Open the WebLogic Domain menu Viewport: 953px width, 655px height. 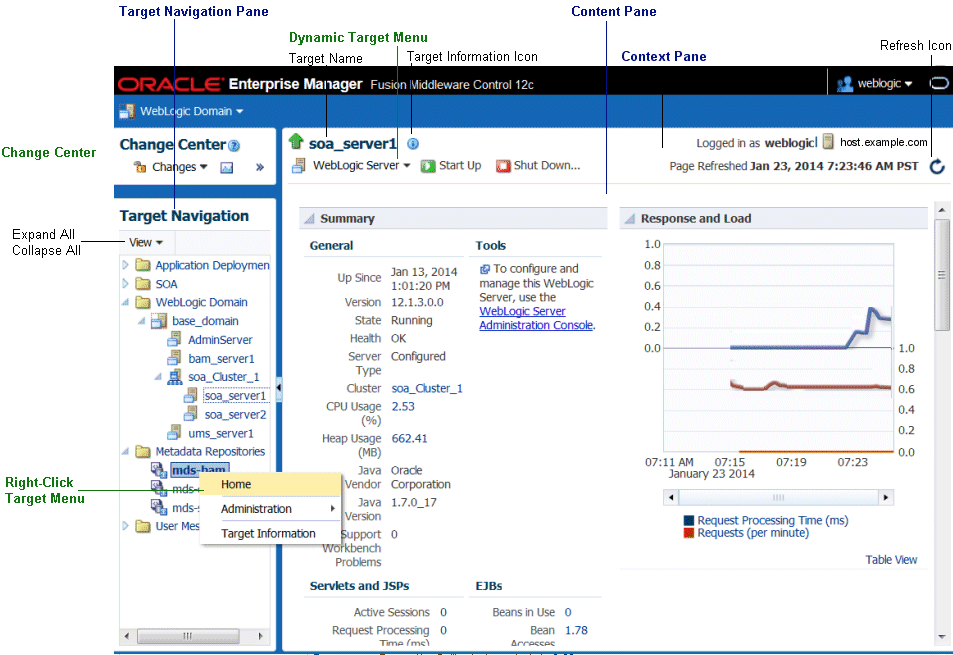click(191, 111)
